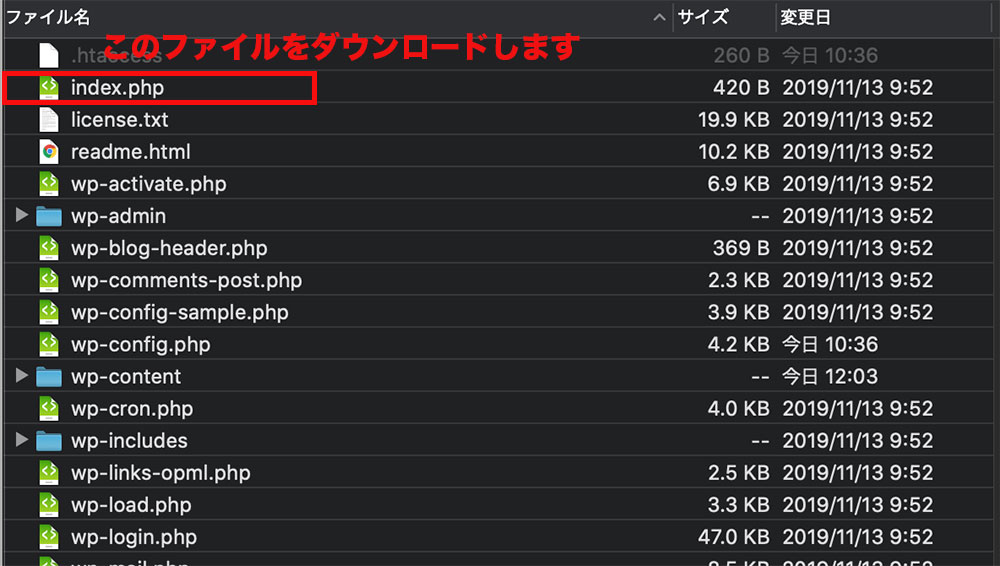The image size is (1000, 566).
Task: Click the 今日 10:36 date of wp-config.php
Action: pos(830,345)
